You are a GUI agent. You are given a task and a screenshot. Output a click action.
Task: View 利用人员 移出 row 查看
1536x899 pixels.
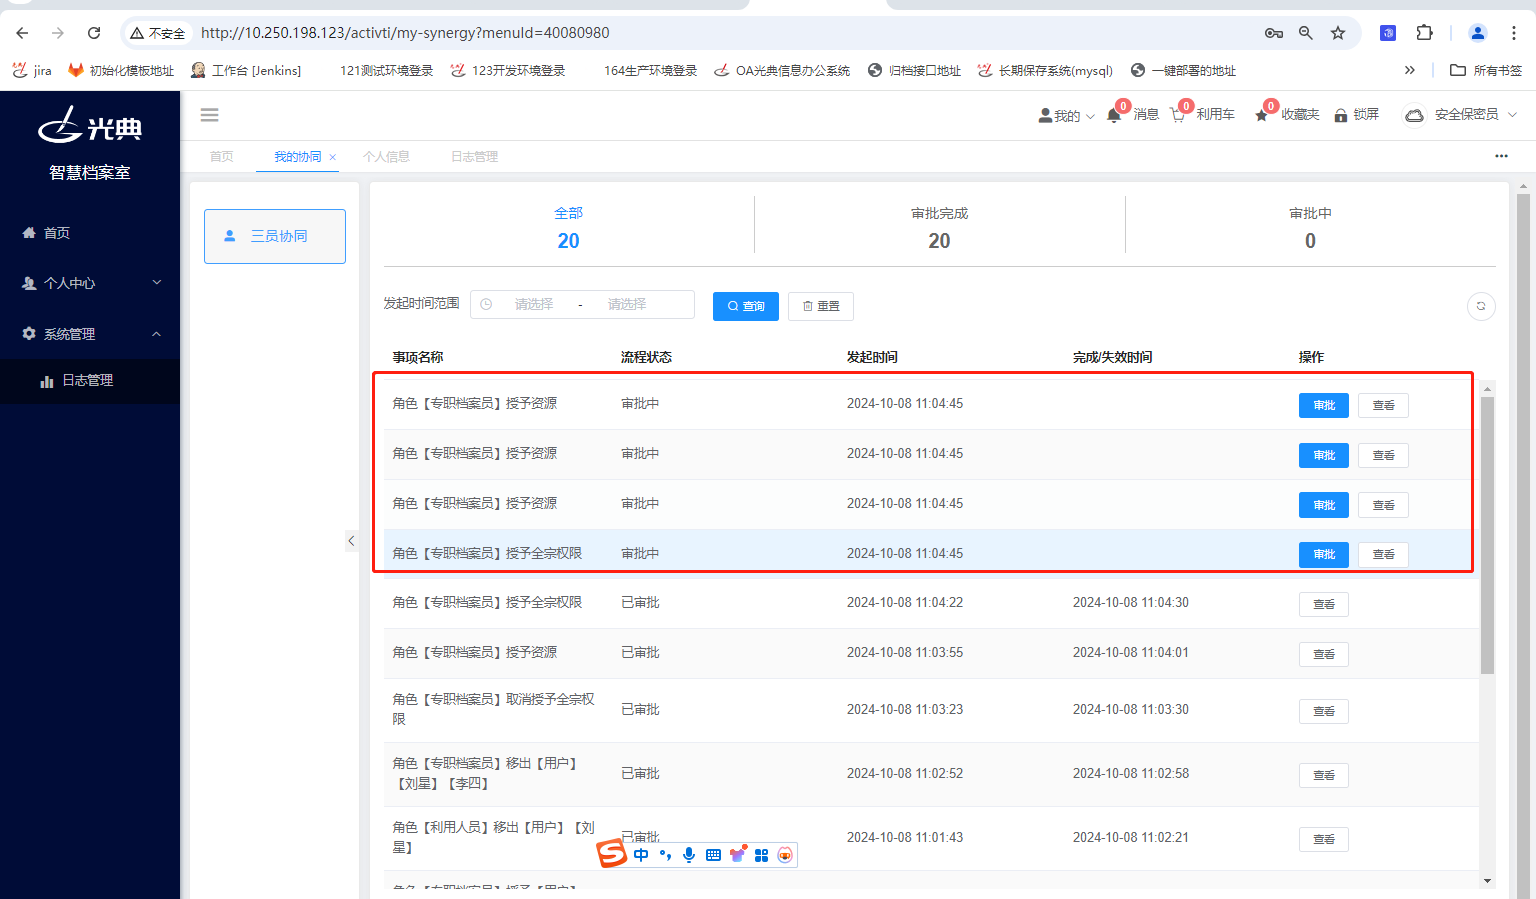pyautogui.click(x=1324, y=839)
